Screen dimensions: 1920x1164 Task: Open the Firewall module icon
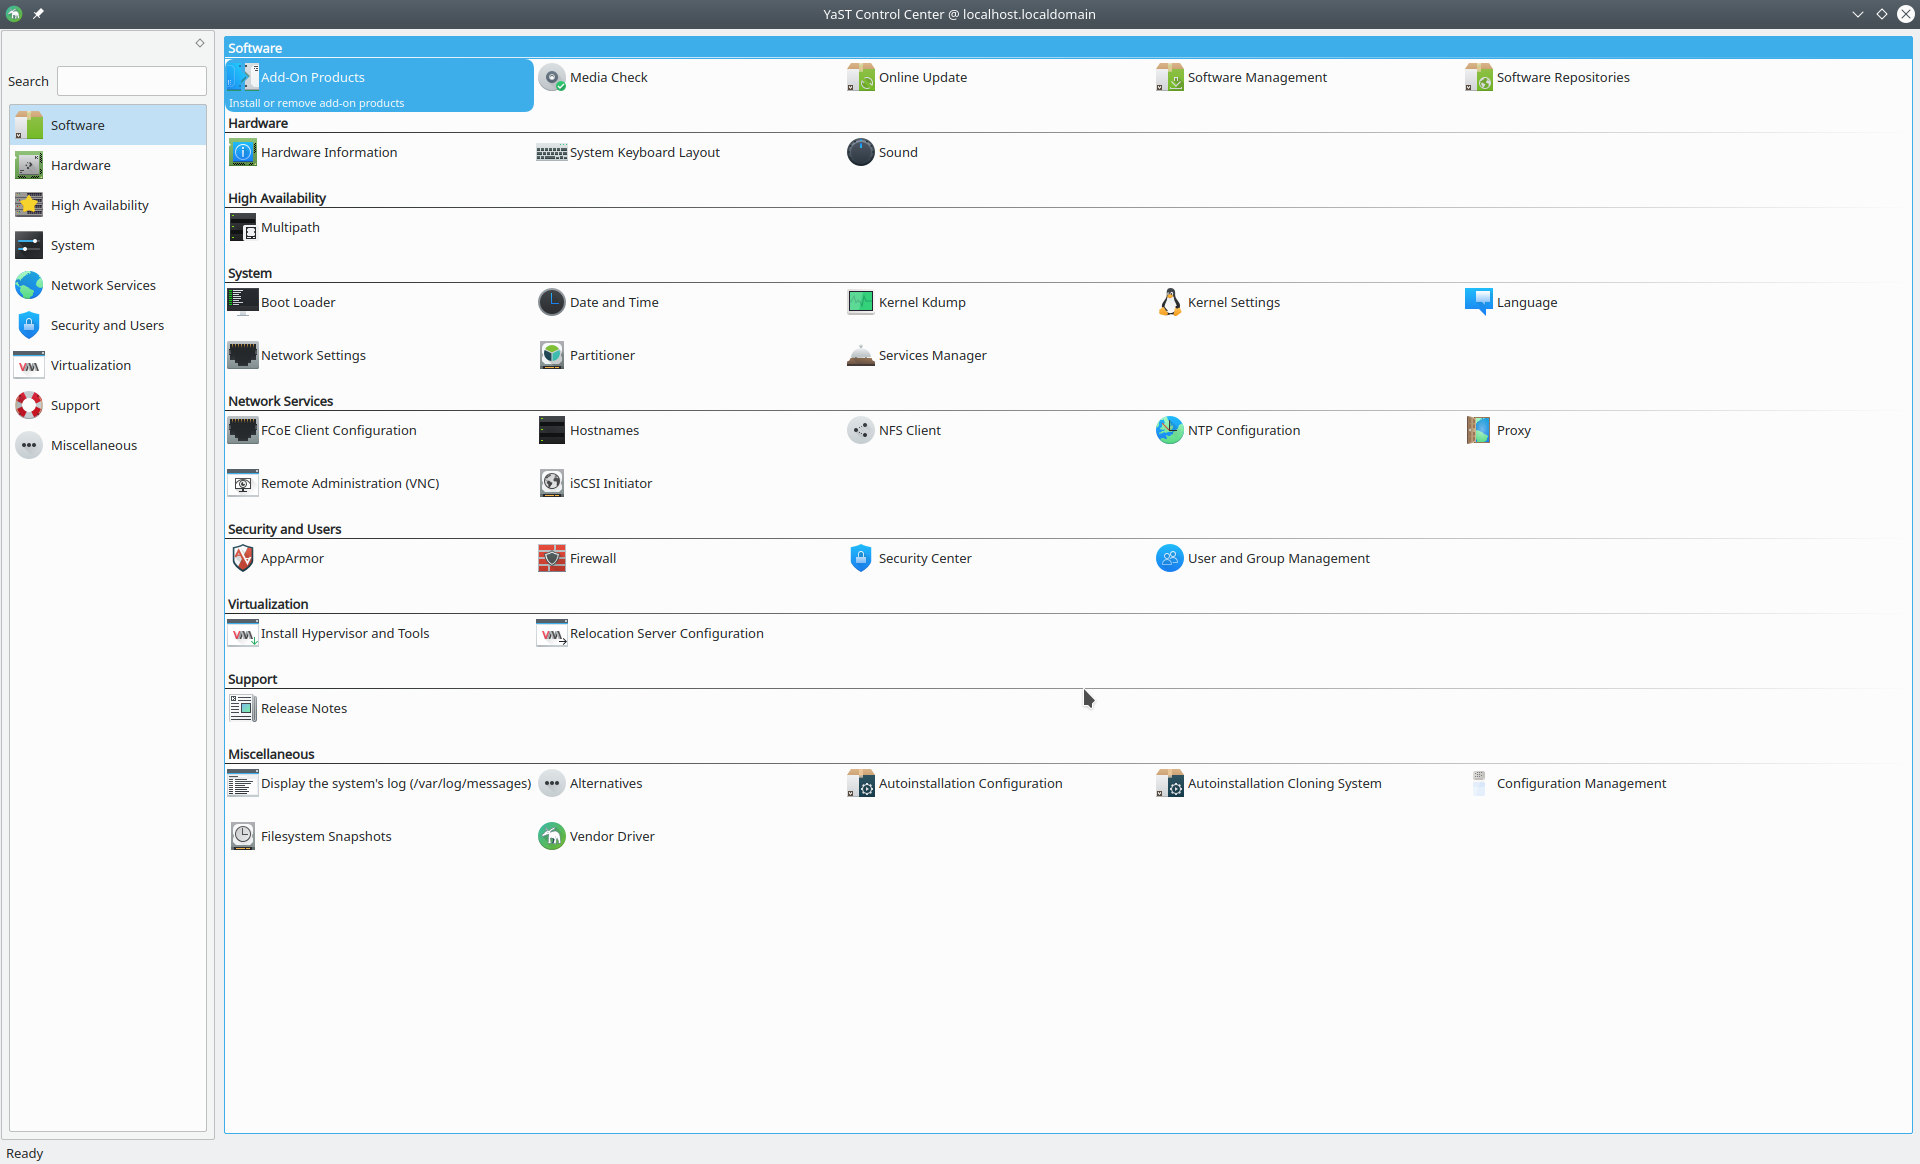click(x=551, y=558)
